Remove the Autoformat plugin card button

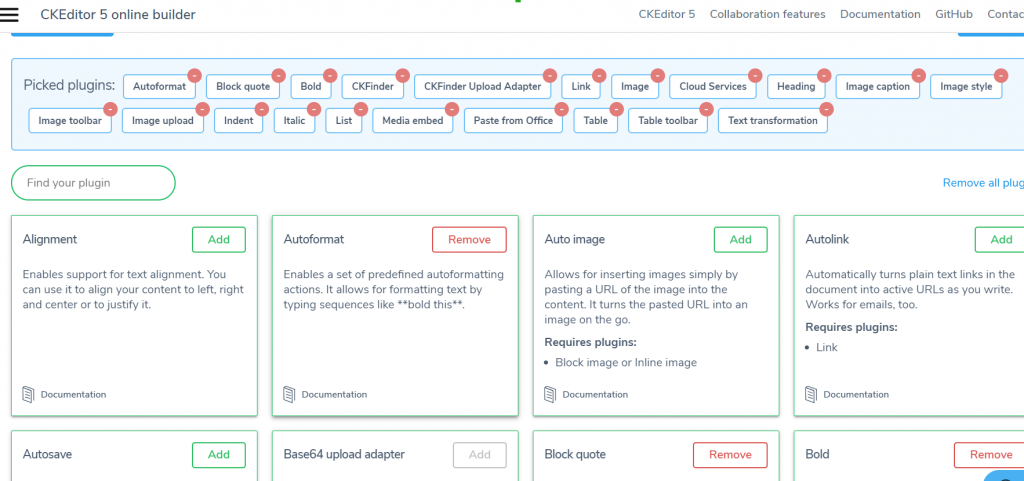tap(469, 240)
